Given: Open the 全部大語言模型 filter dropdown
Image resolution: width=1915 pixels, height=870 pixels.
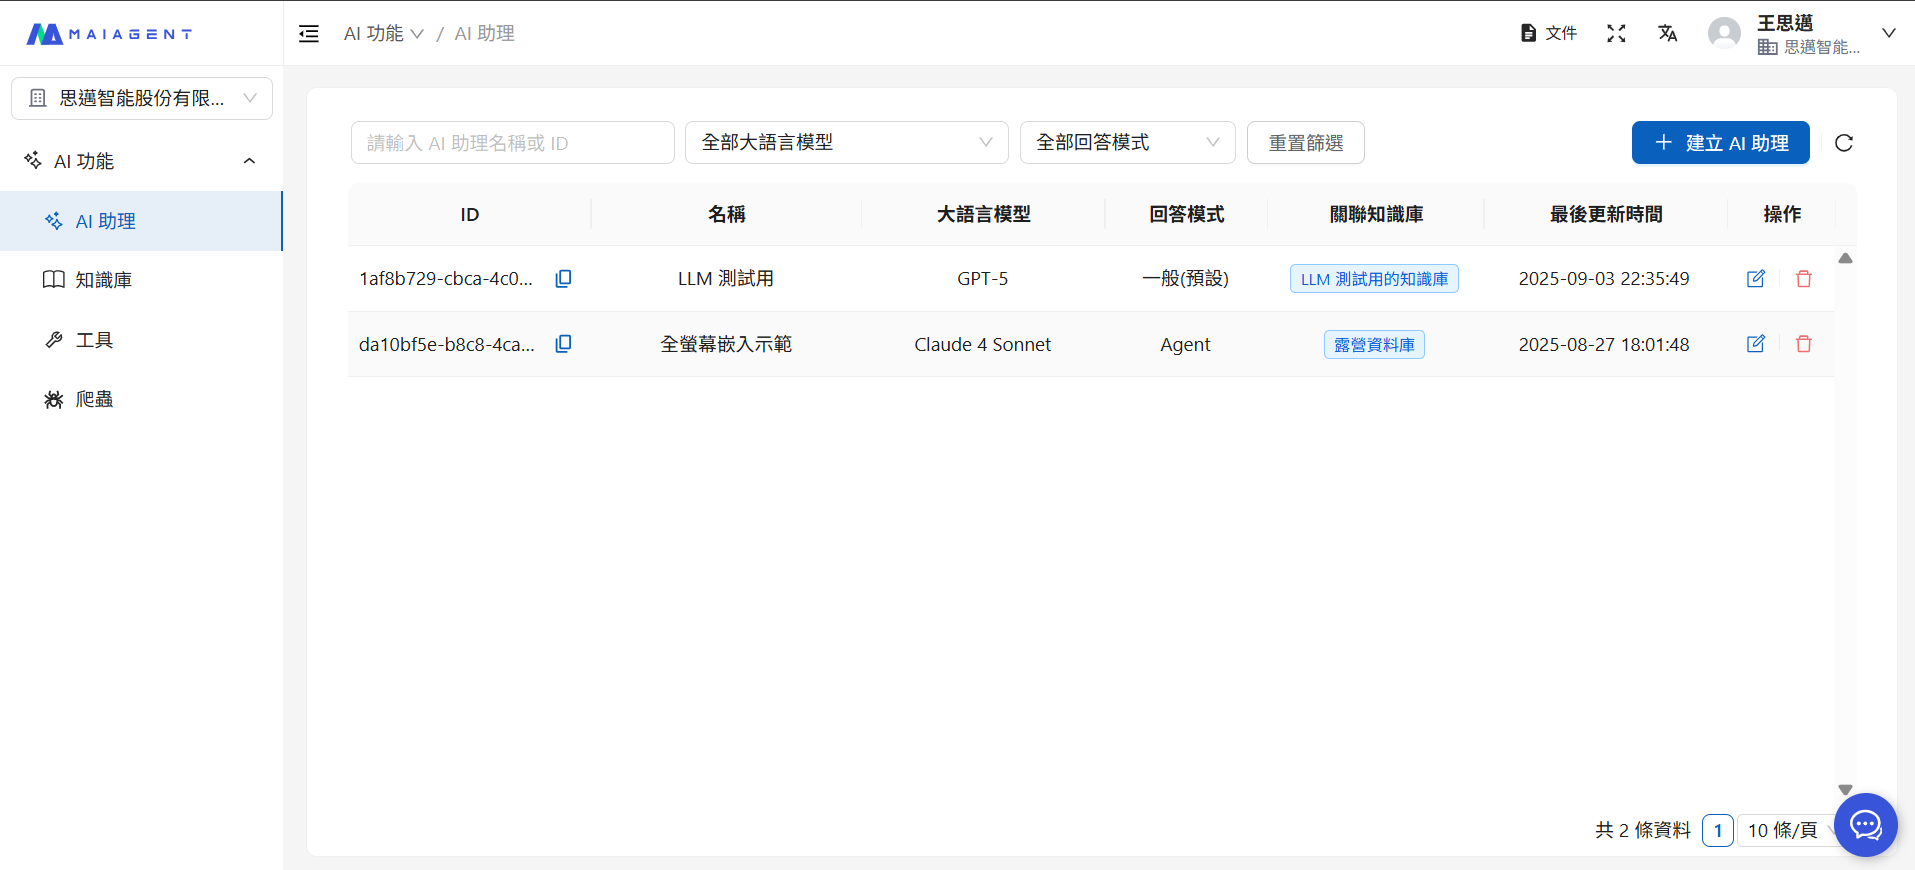Looking at the screenshot, I should pos(846,143).
